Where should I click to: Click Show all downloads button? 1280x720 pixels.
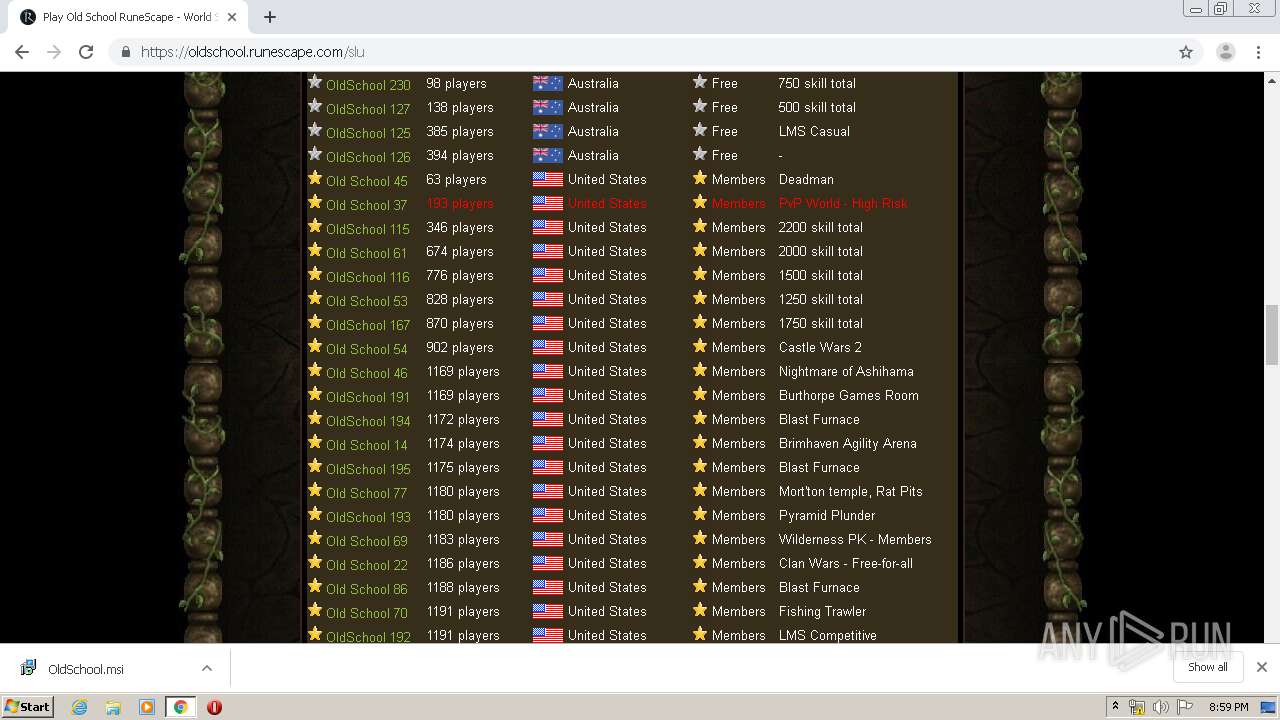[x=1208, y=667]
